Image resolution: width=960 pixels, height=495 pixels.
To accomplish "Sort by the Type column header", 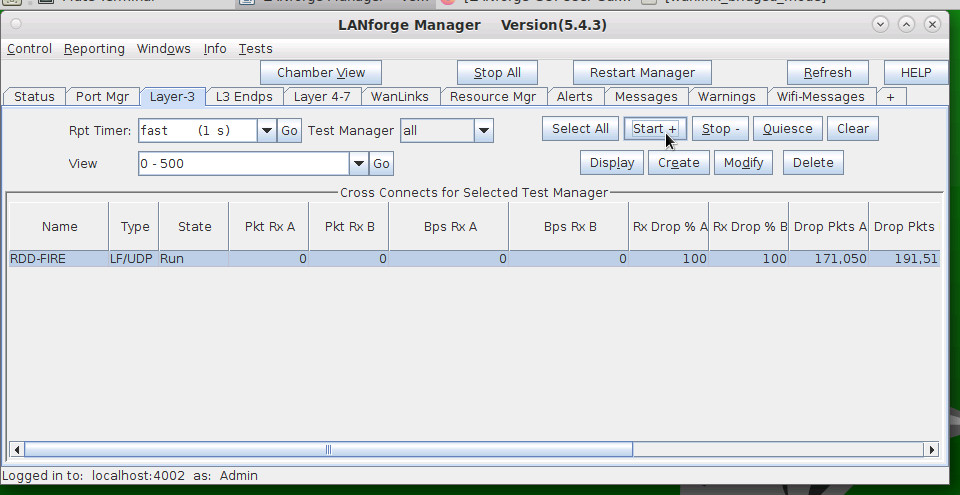I will pos(135,227).
